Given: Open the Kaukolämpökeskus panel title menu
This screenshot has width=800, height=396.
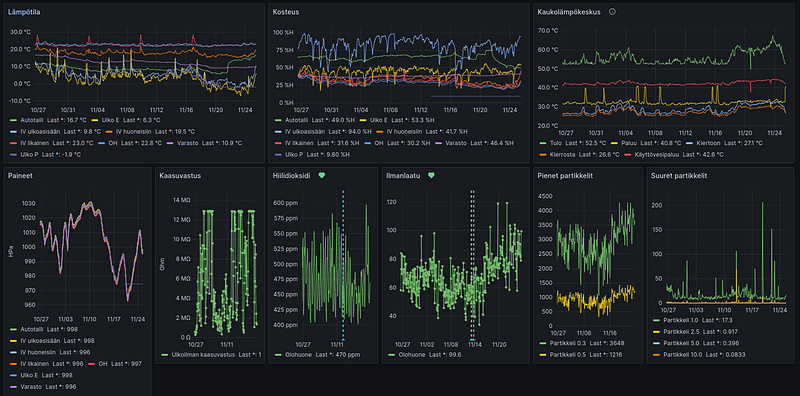Looking at the screenshot, I should pos(569,11).
